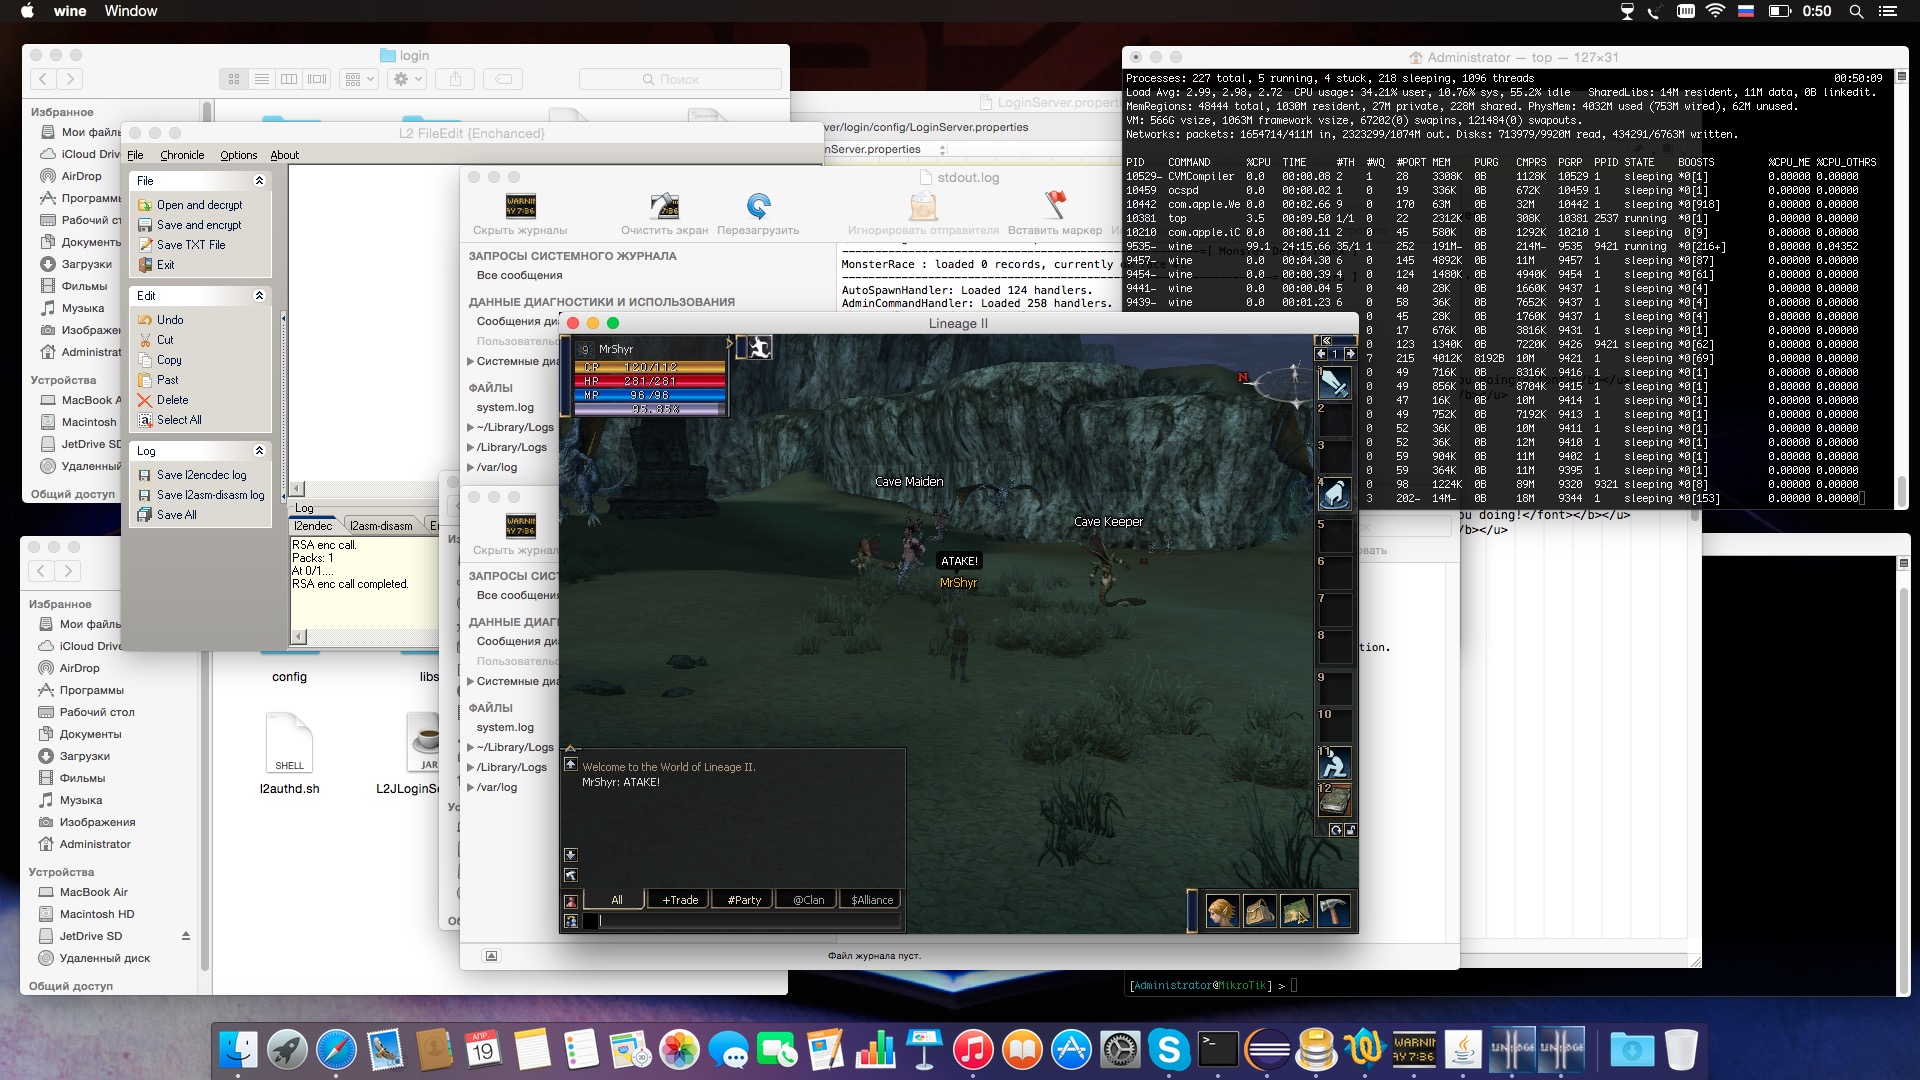Open the Chronicle menu in L2 FileEdit
The image size is (1920, 1080).
coord(182,155)
